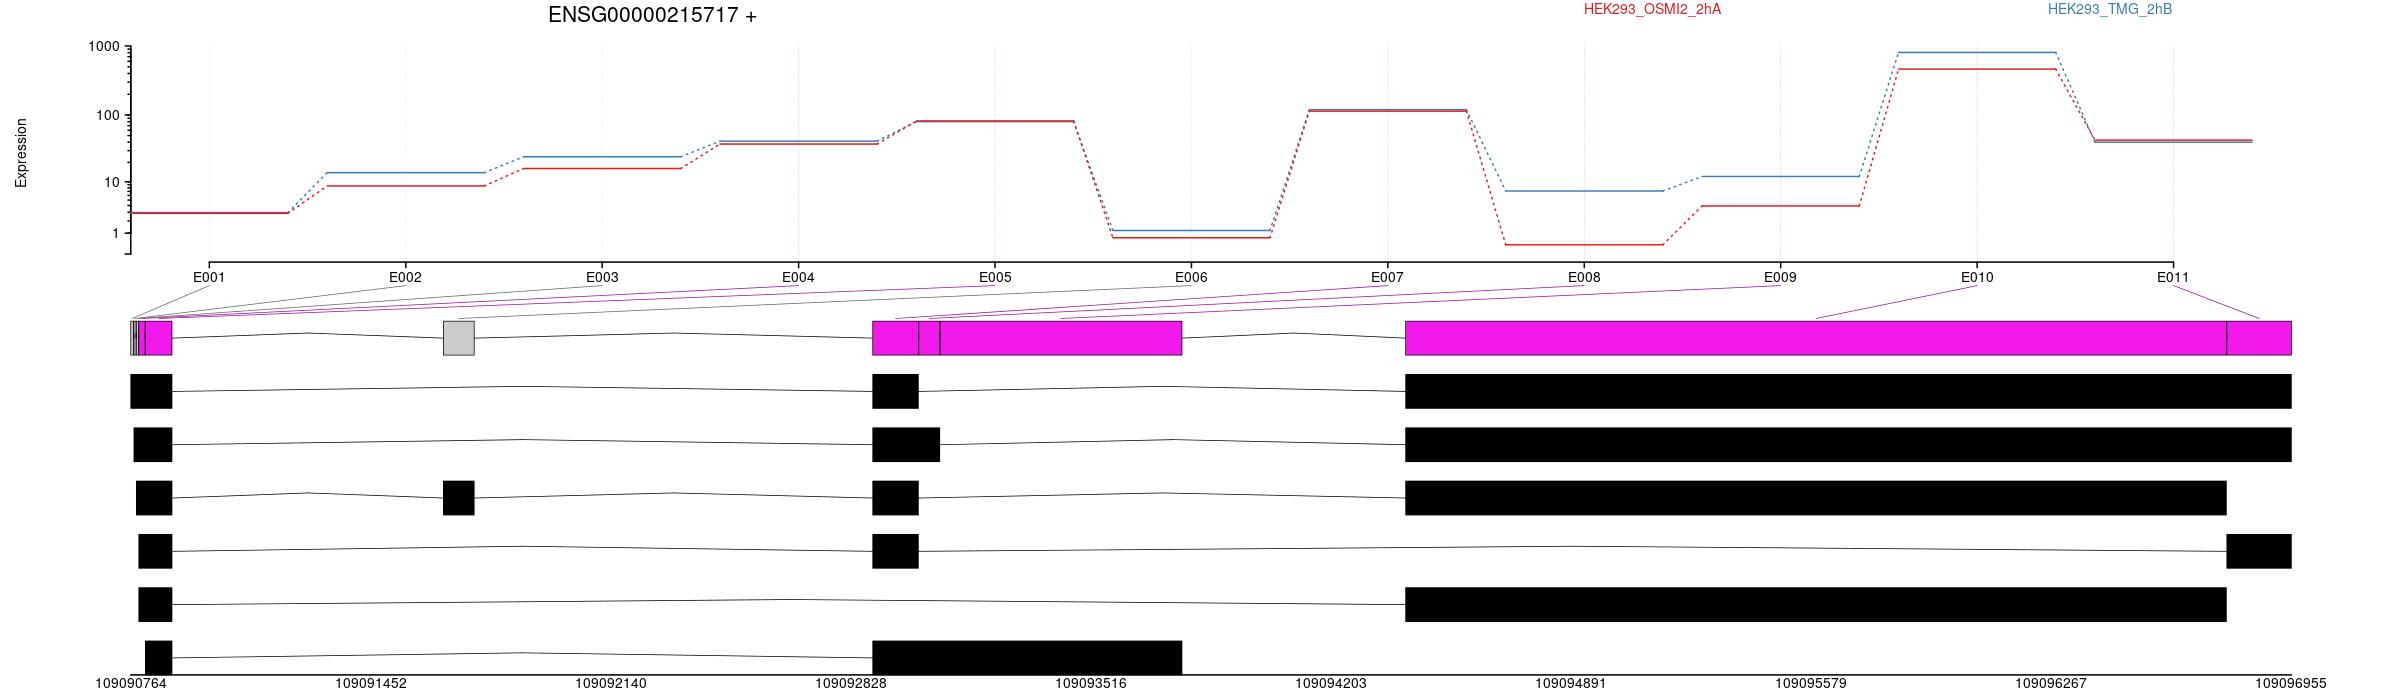Click genomic coordinate 109094891

click(1571, 684)
